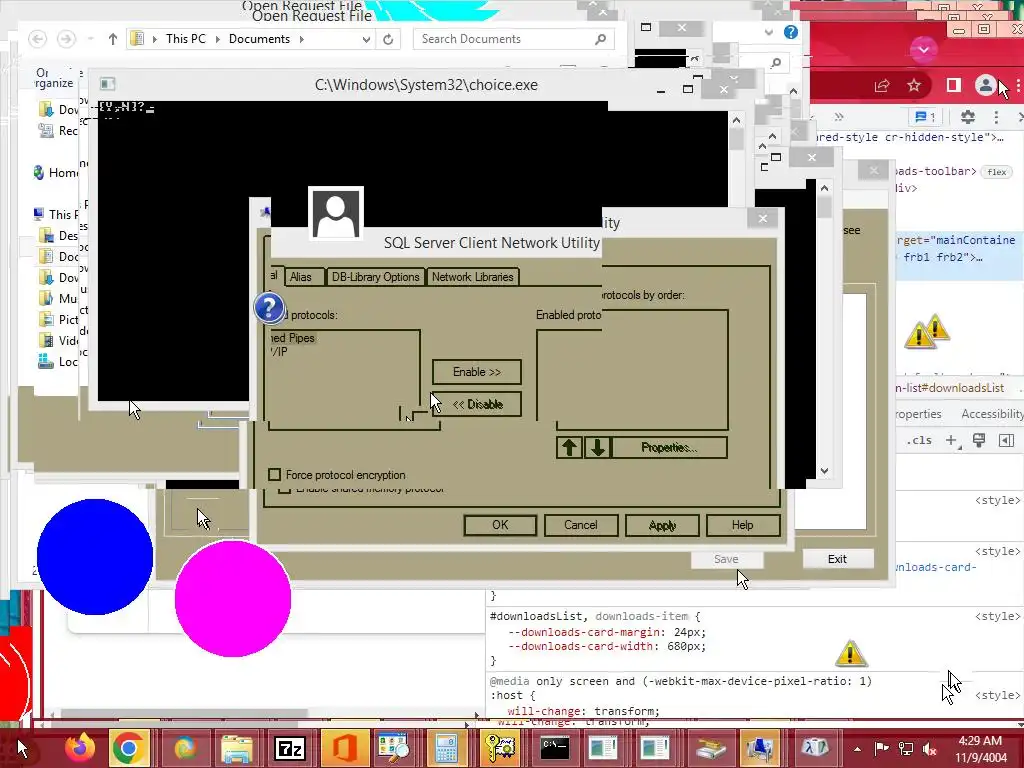Expand This PC breadcrumb arrow
The image size is (1024, 768).
(218, 39)
